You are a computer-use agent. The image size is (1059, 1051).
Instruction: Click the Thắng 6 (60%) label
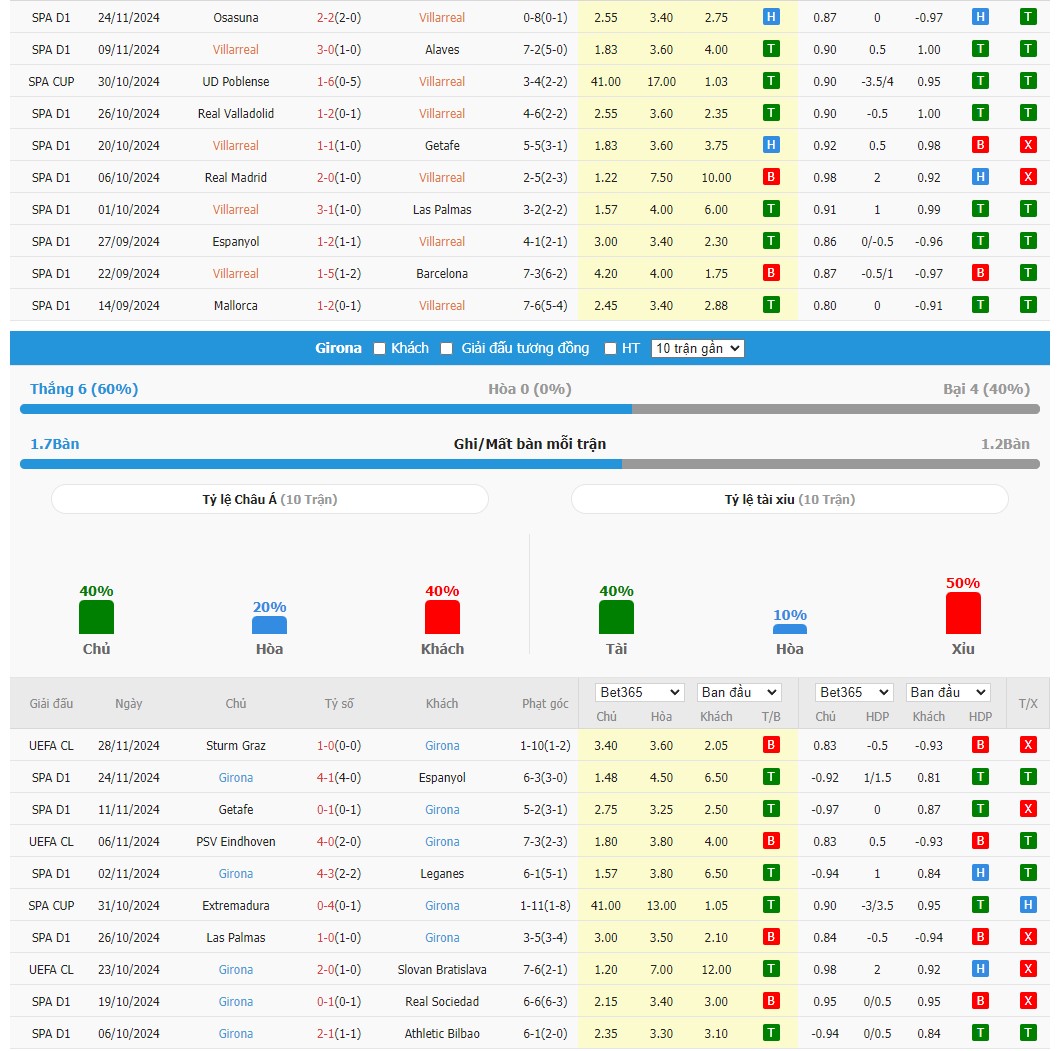(x=84, y=389)
